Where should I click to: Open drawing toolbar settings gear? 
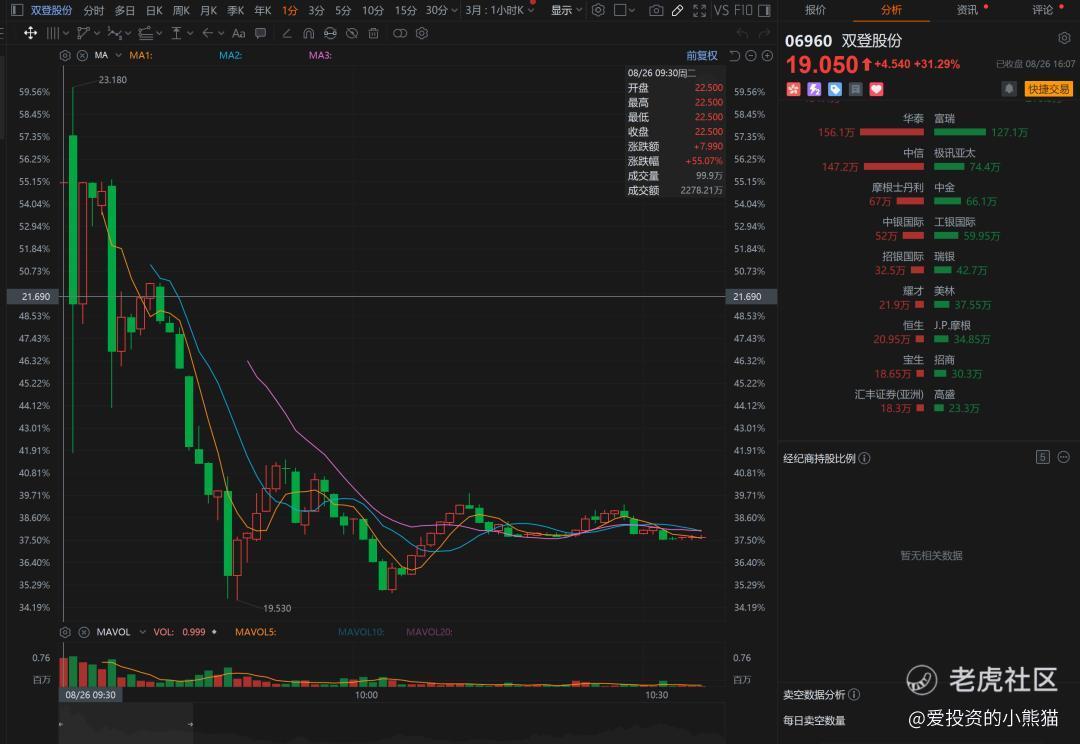tap(422, 33)
